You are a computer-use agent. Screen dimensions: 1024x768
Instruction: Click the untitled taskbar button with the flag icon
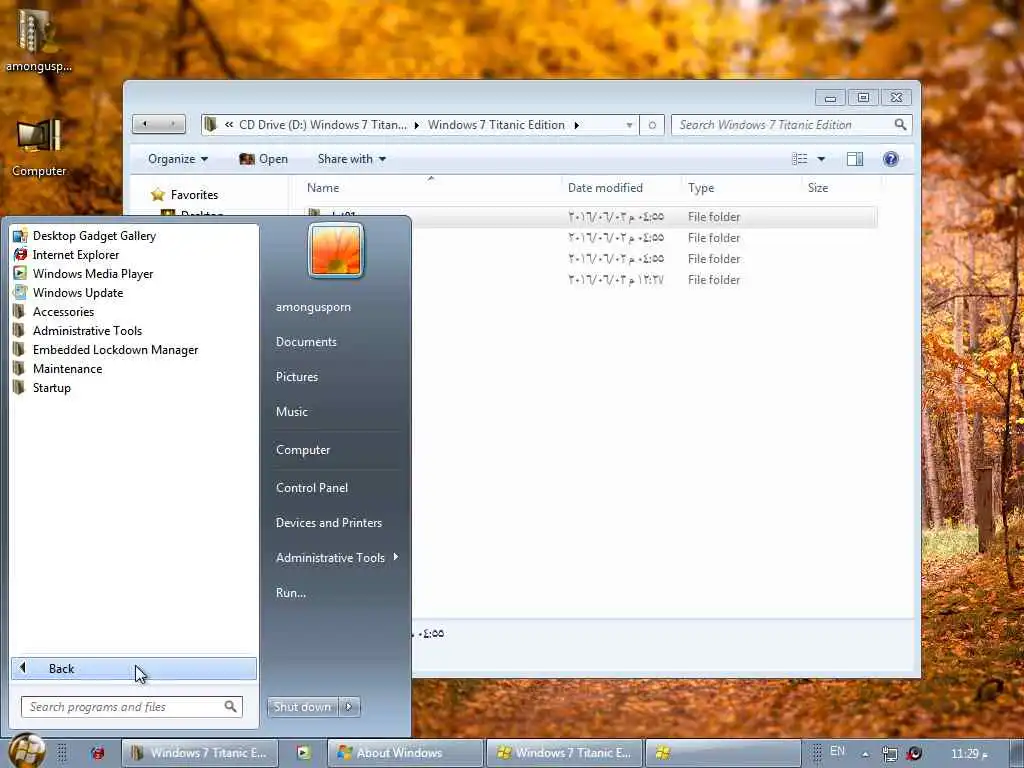[x=723, y=753]
